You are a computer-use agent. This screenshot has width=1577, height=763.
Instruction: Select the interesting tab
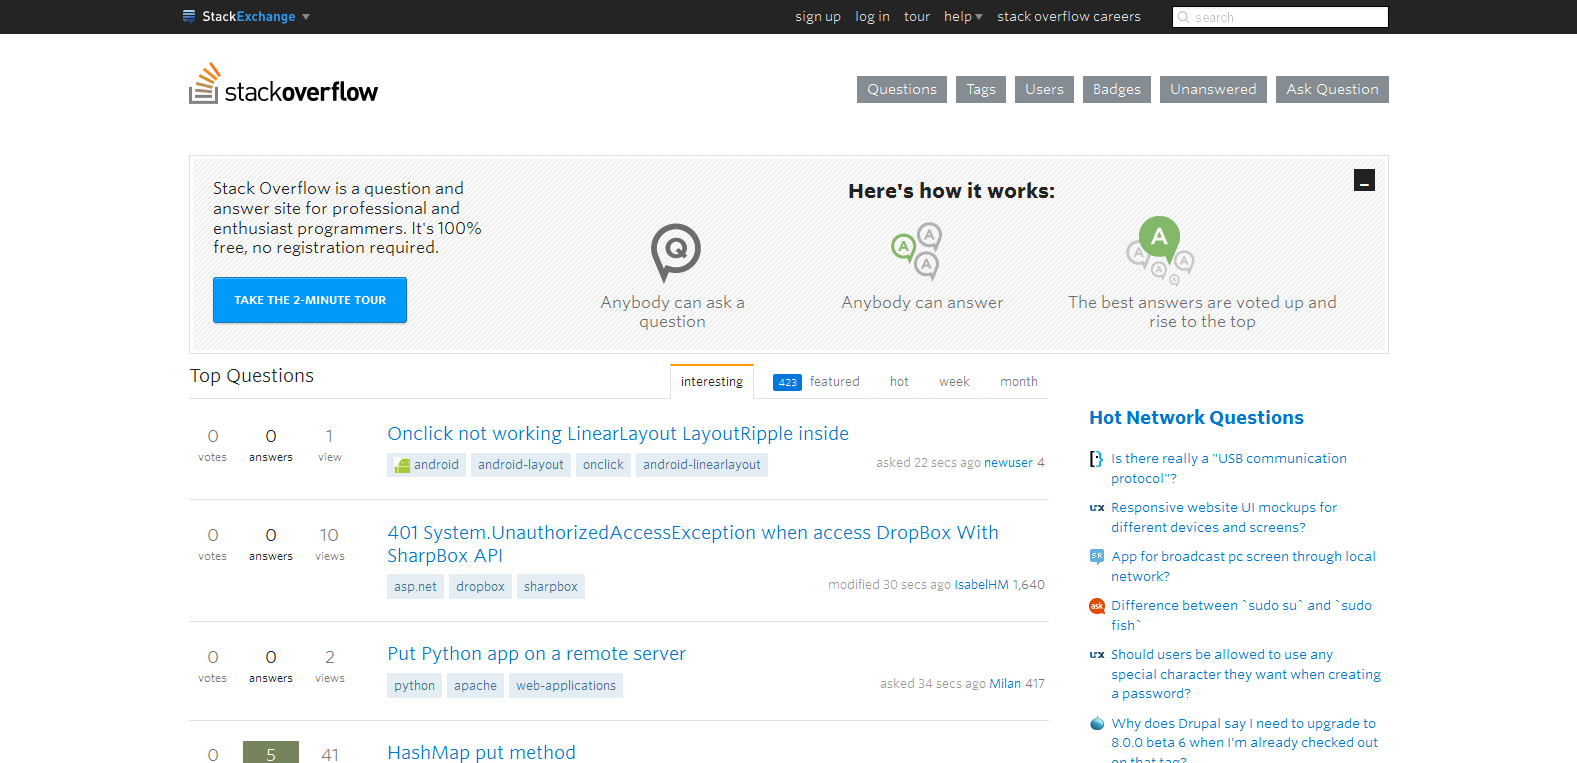point(712,381)
